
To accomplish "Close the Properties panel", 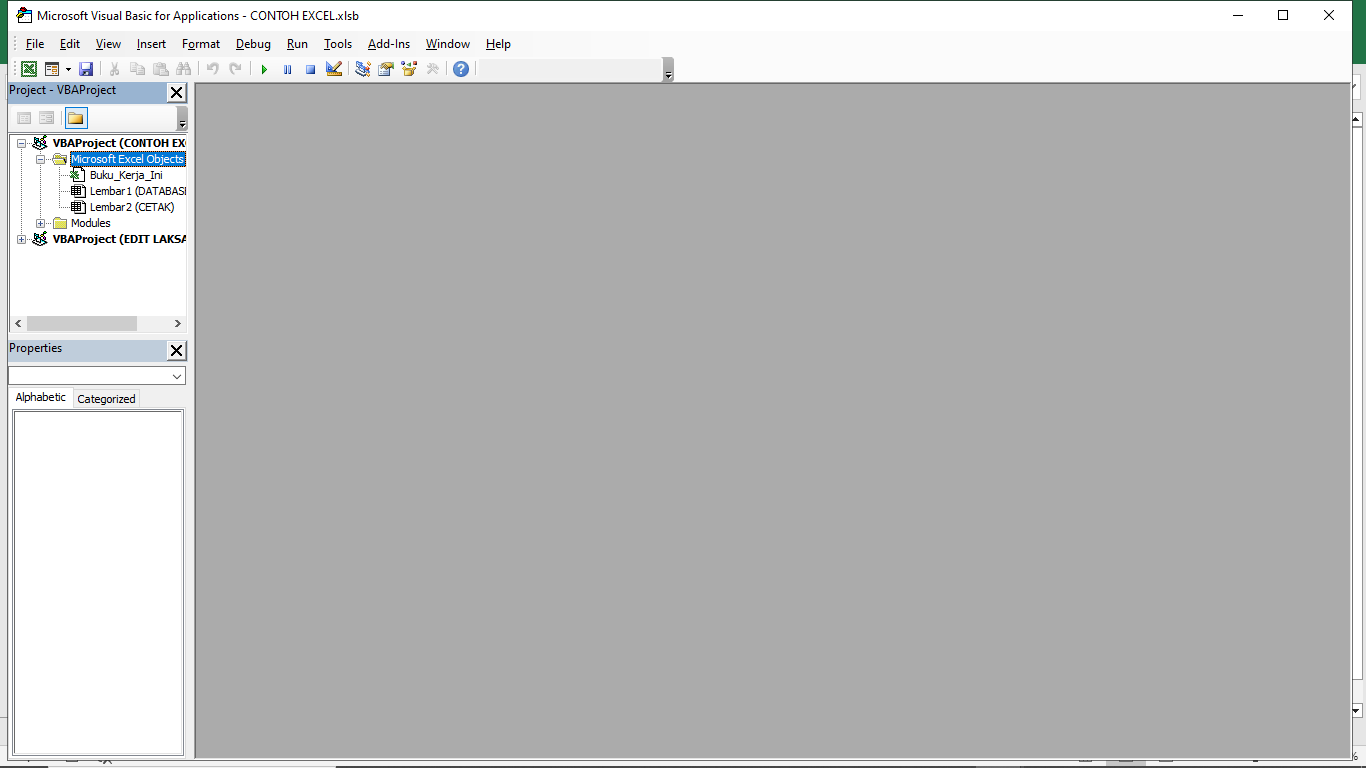I will (177, 350).
